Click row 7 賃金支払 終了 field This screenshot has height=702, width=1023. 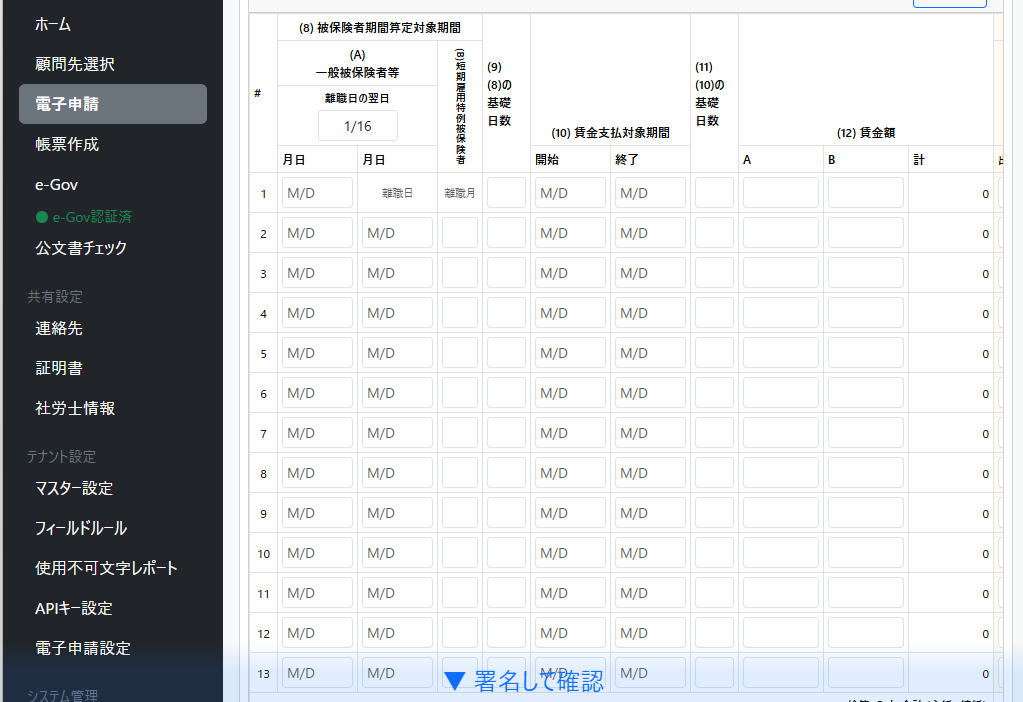tap(650, 433)
